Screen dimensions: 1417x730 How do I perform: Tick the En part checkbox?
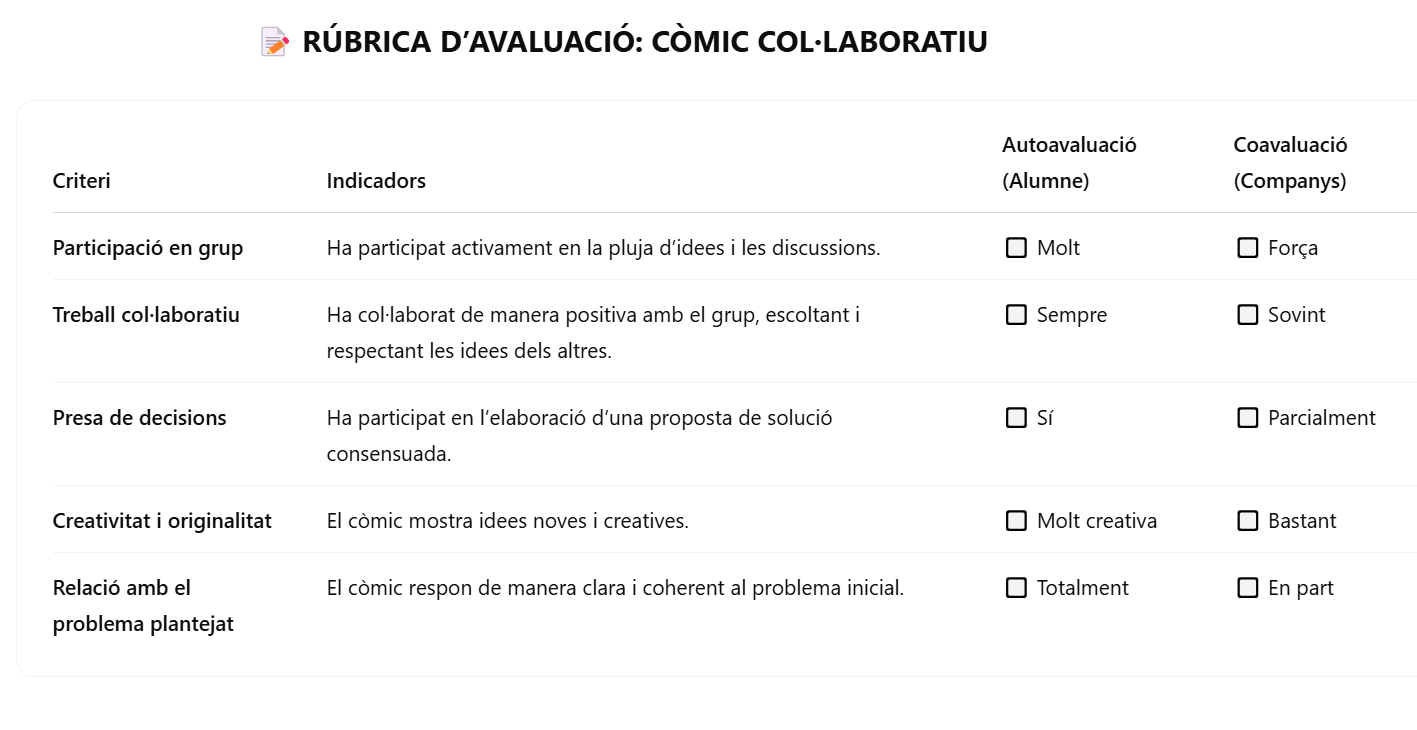coord(1247,588)
